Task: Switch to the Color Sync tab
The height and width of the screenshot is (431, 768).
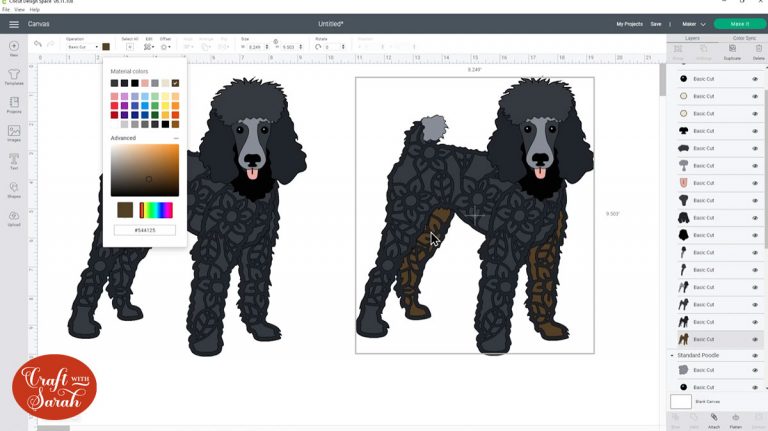Action: [743, 38]
